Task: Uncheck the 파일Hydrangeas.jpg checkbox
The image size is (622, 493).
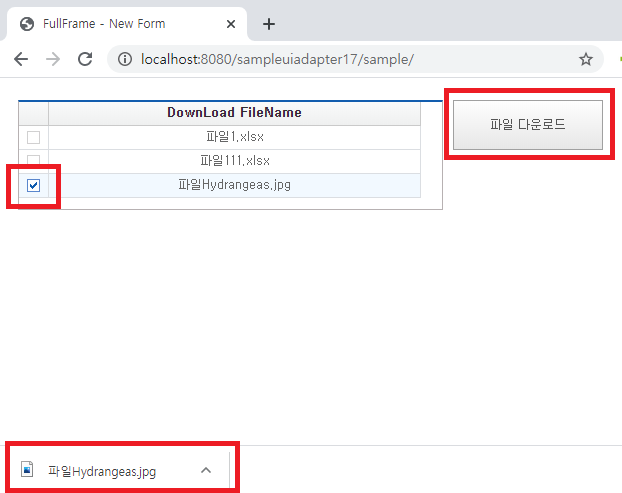Action: [x=33, y=185]
